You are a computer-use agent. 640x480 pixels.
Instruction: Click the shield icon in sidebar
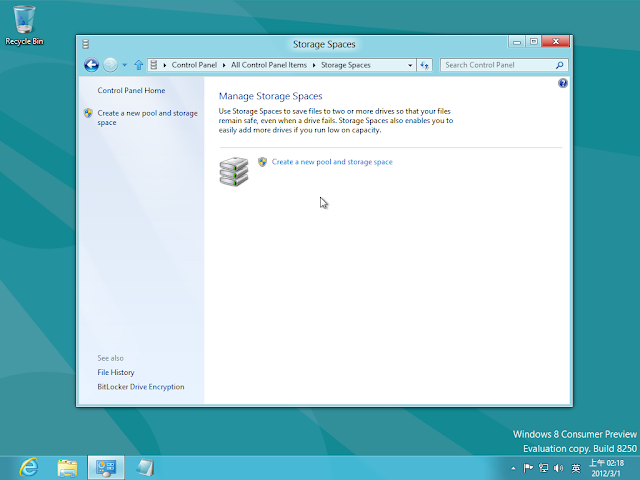88,113
